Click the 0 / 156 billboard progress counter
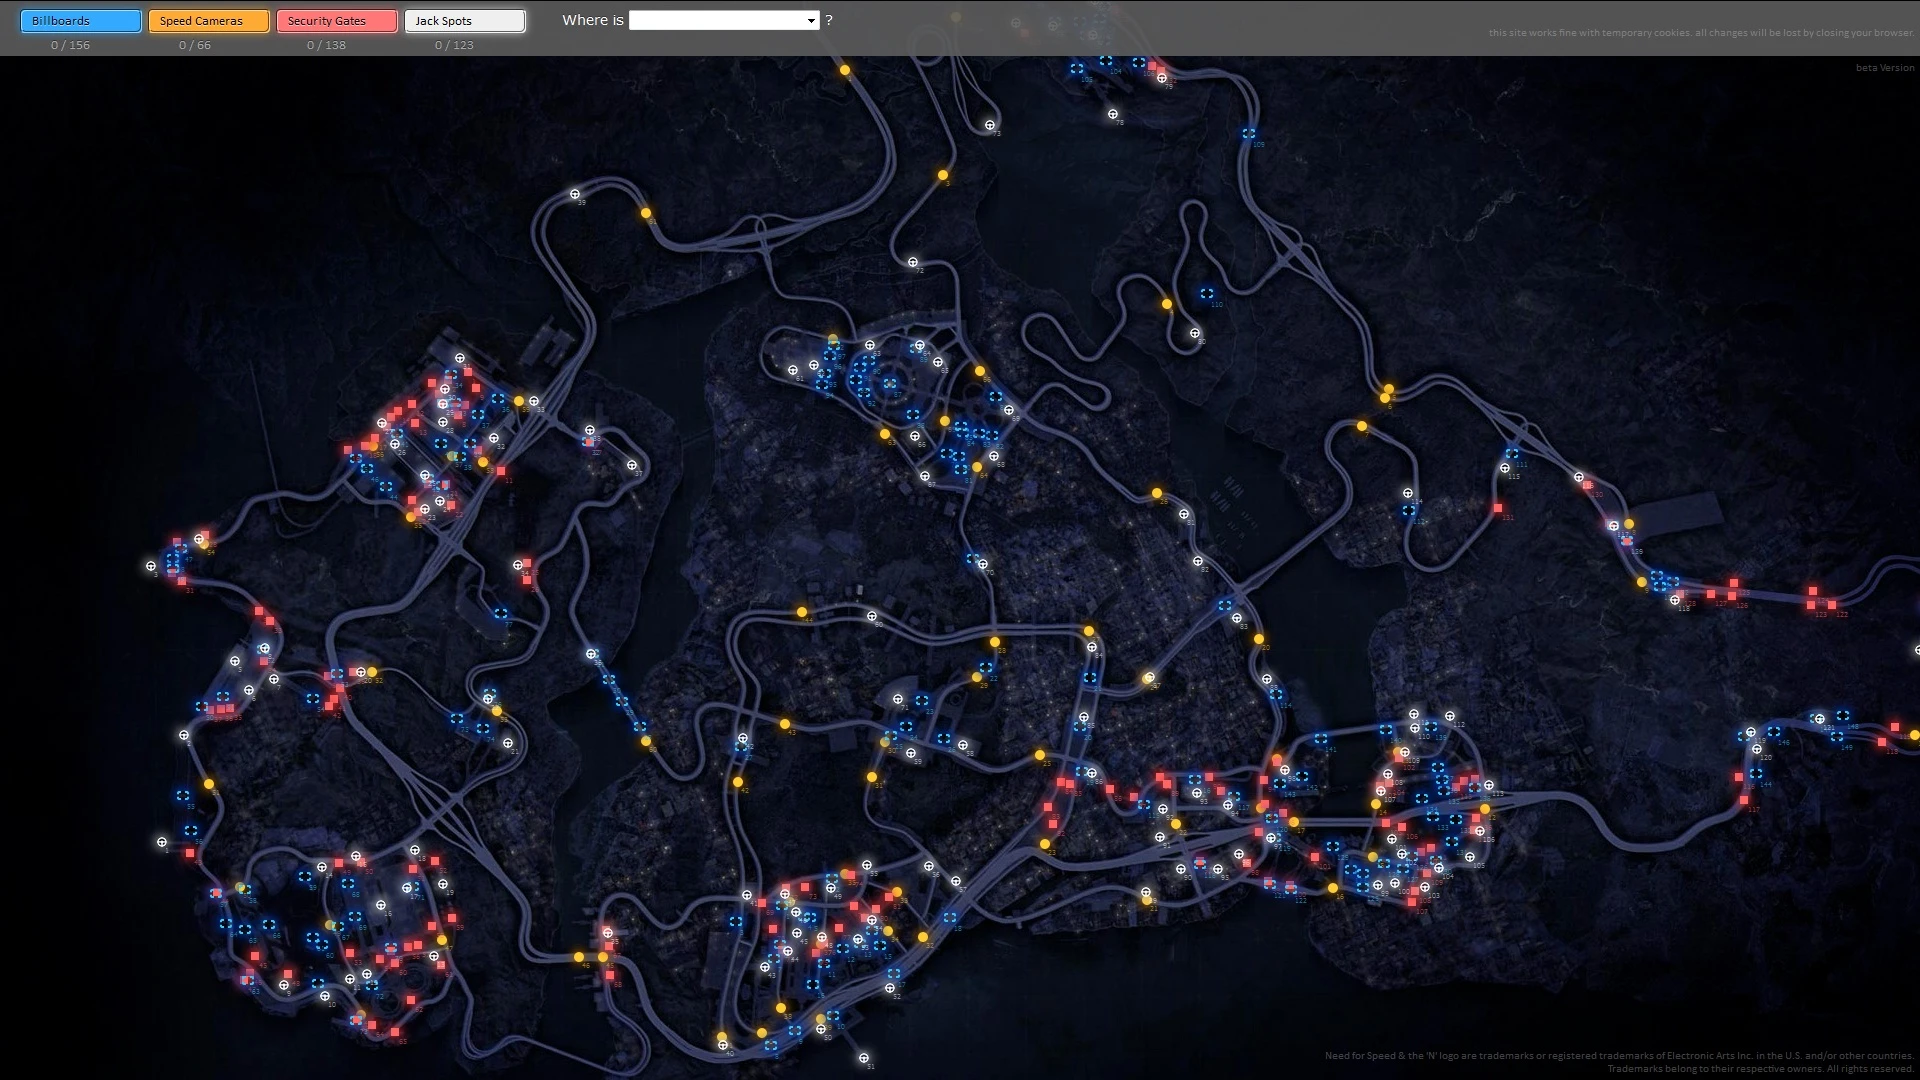 pyautogui.click(x=70, y=45)
